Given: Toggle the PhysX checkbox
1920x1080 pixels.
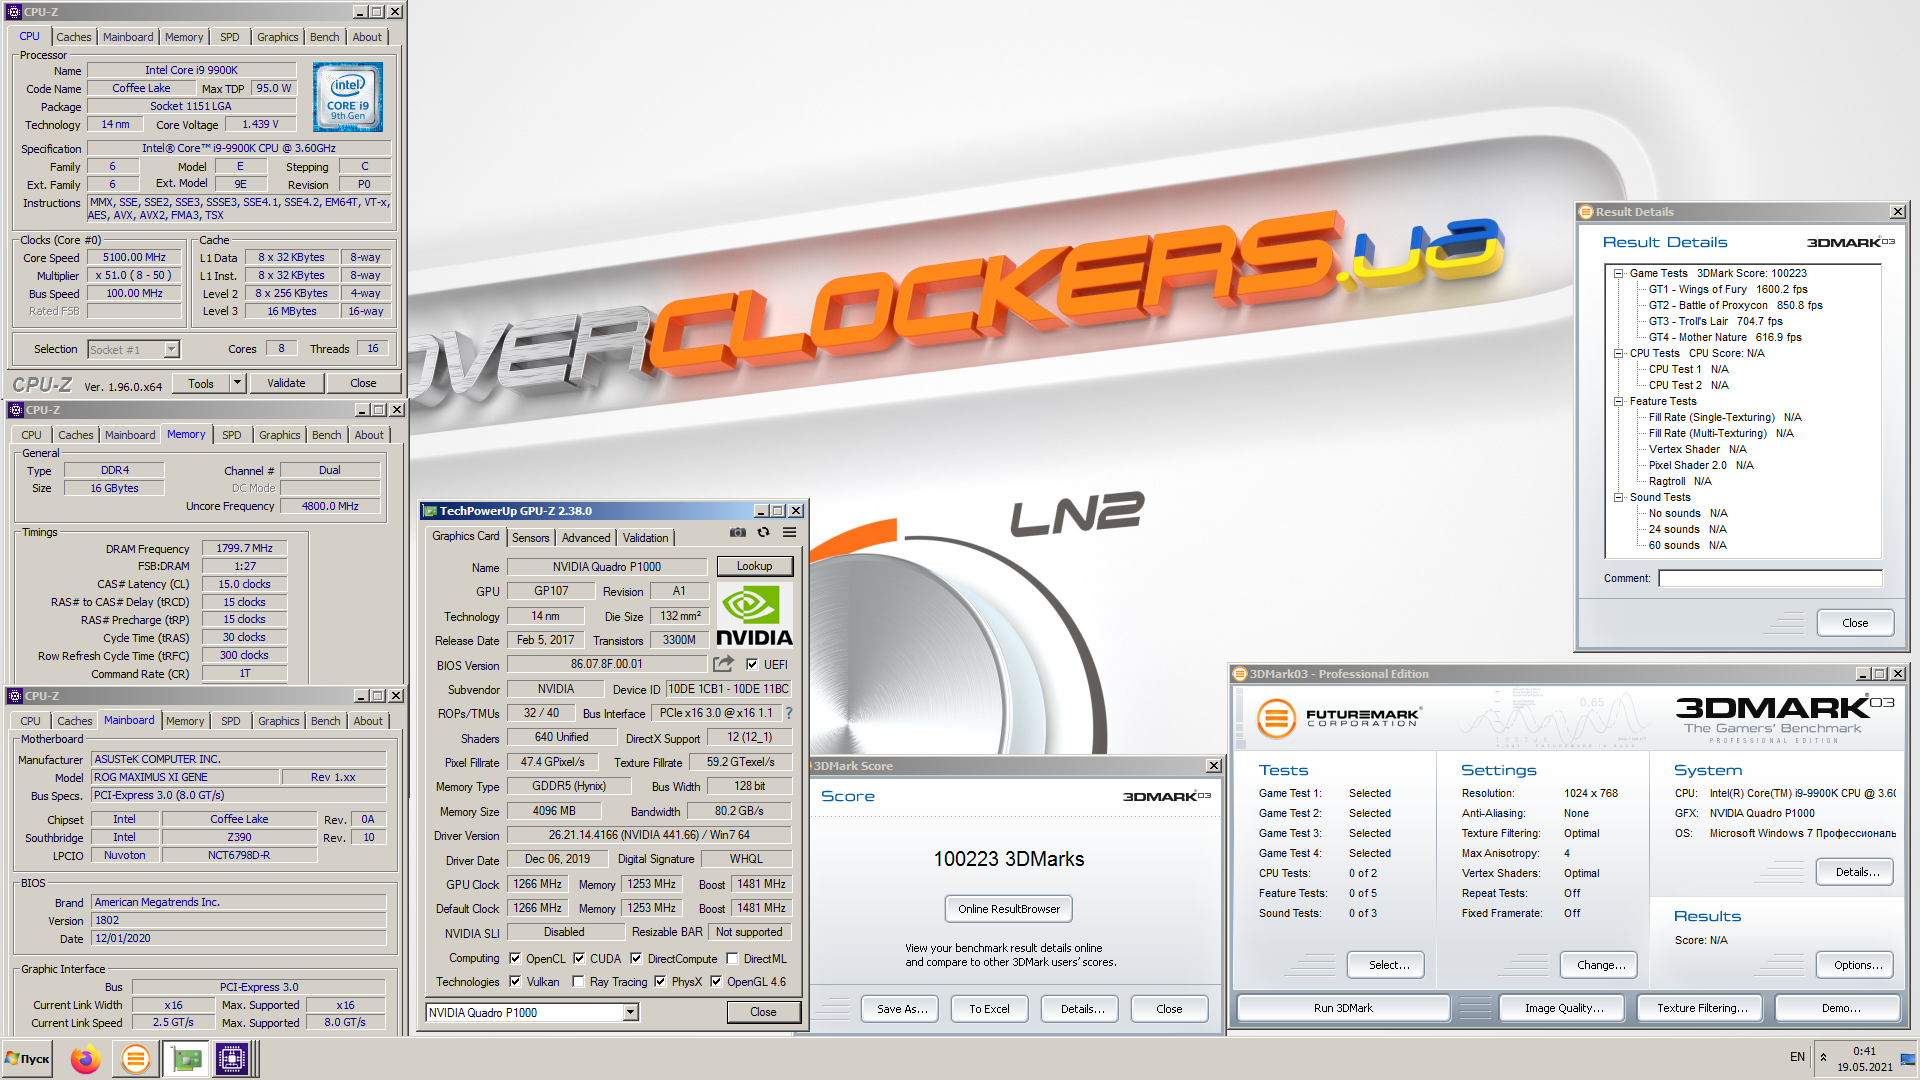Looking at the screenshot, I should (660, 981).
